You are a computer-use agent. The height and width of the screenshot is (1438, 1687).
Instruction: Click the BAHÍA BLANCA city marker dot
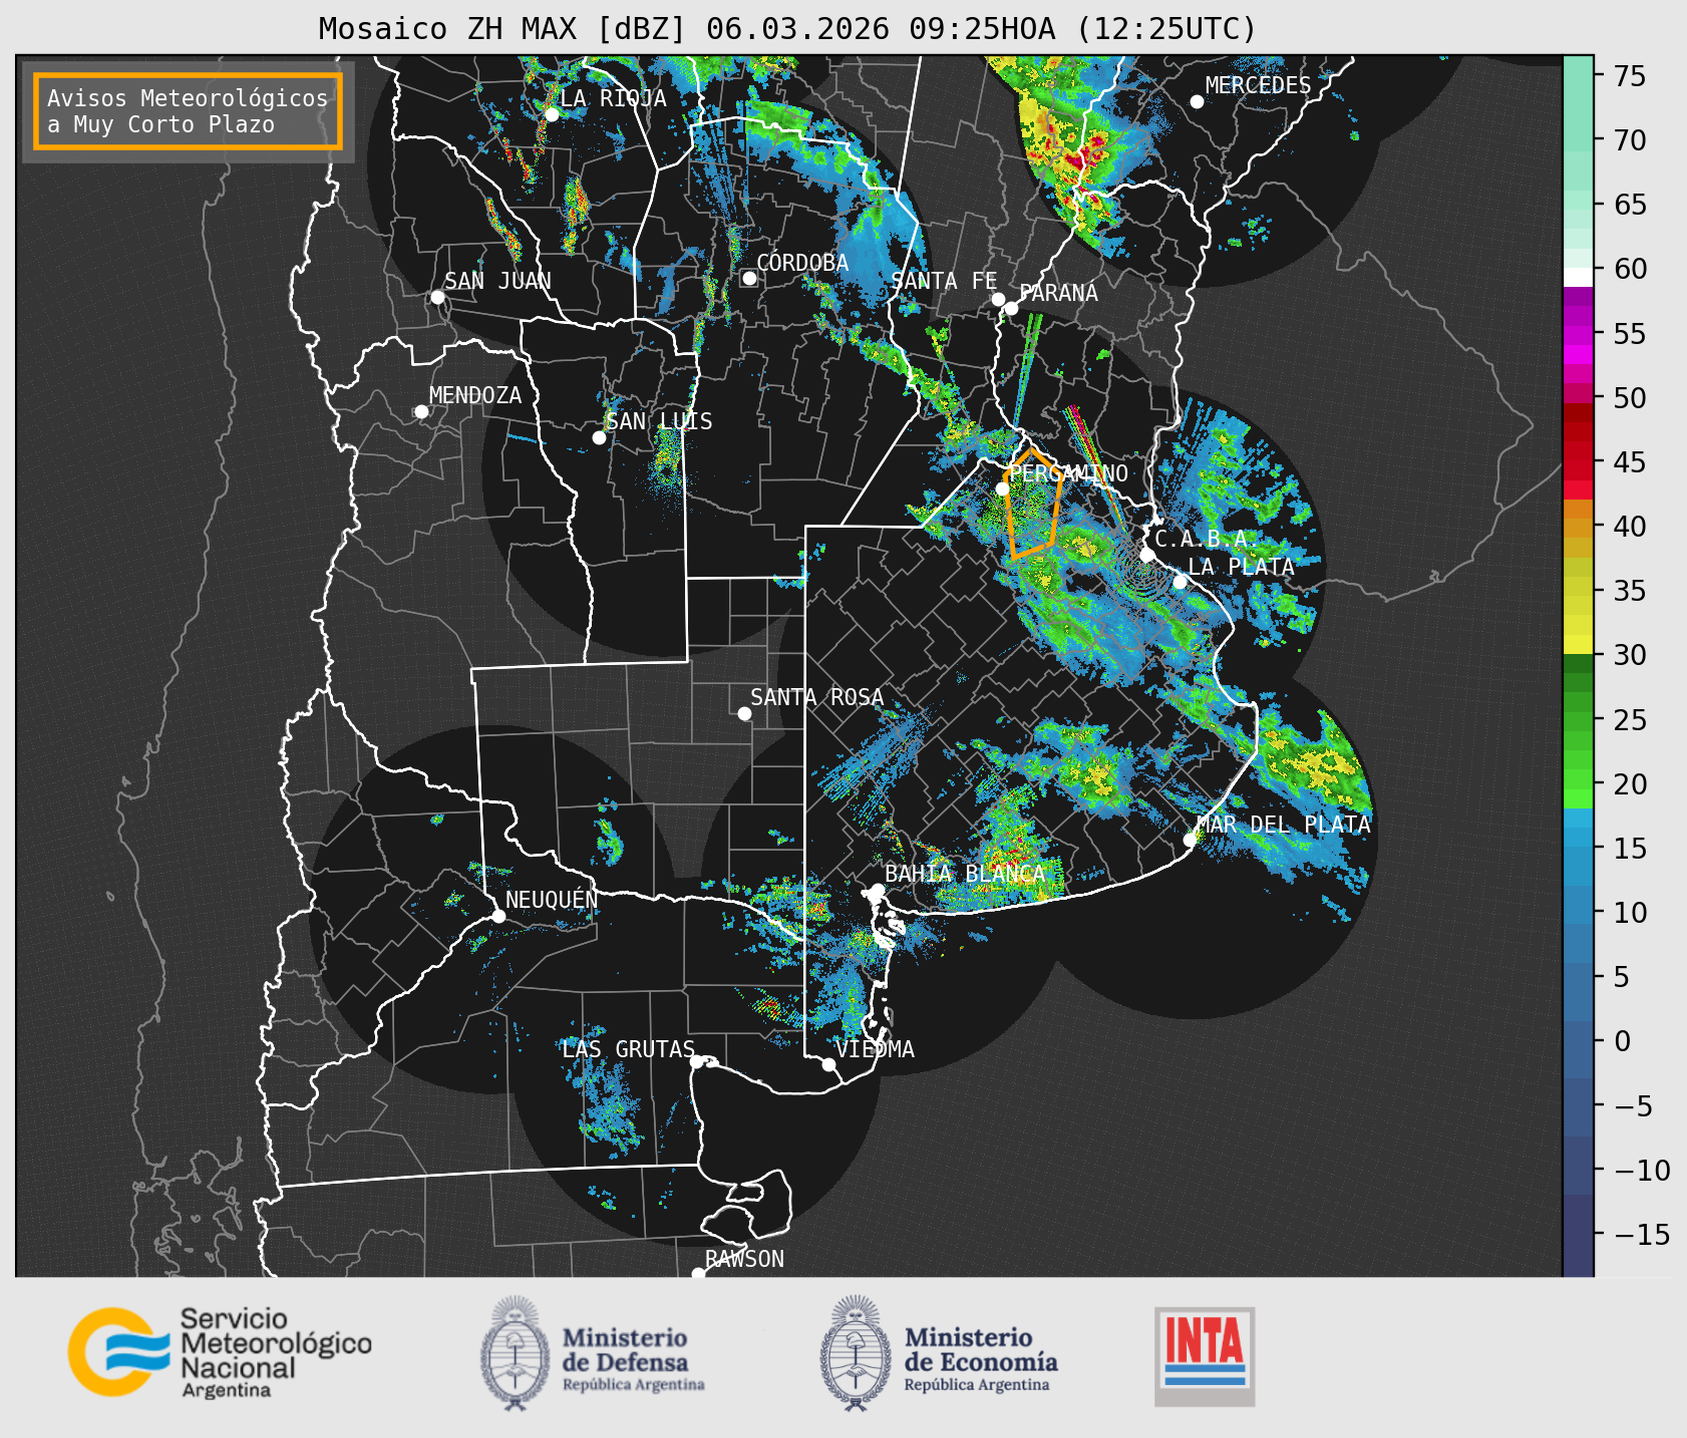point(877,890)
